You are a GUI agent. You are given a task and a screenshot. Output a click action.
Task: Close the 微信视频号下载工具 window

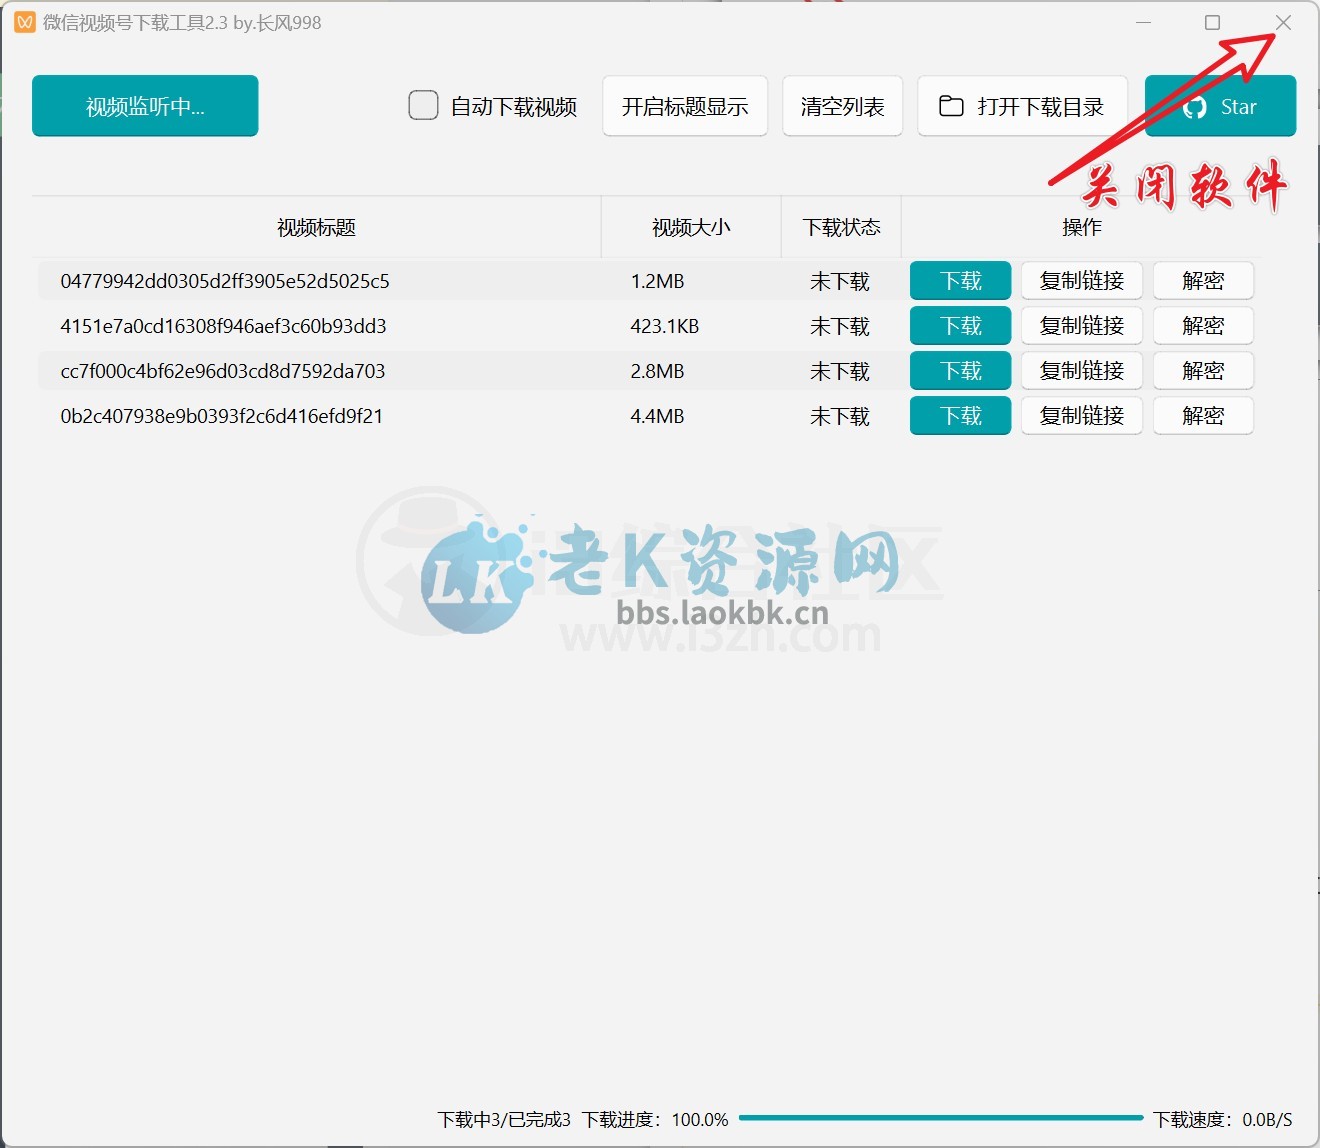point(1283,22)
